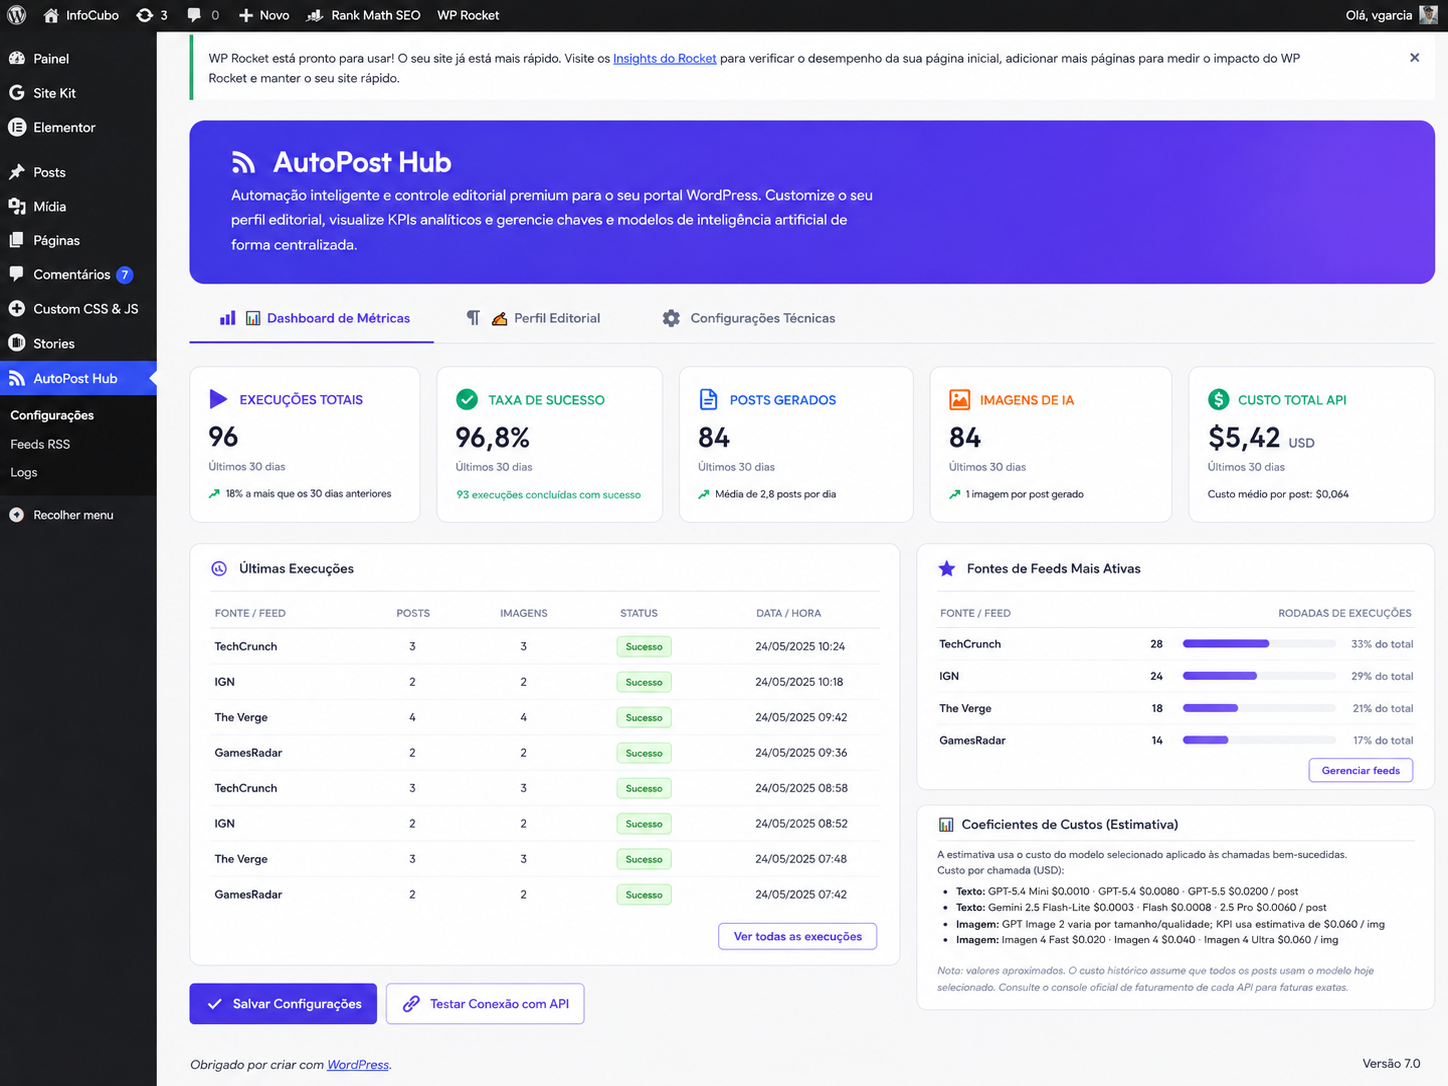Click the Elementor icon in sidebar
1448x1086 pixels.
tap(17, 127)
